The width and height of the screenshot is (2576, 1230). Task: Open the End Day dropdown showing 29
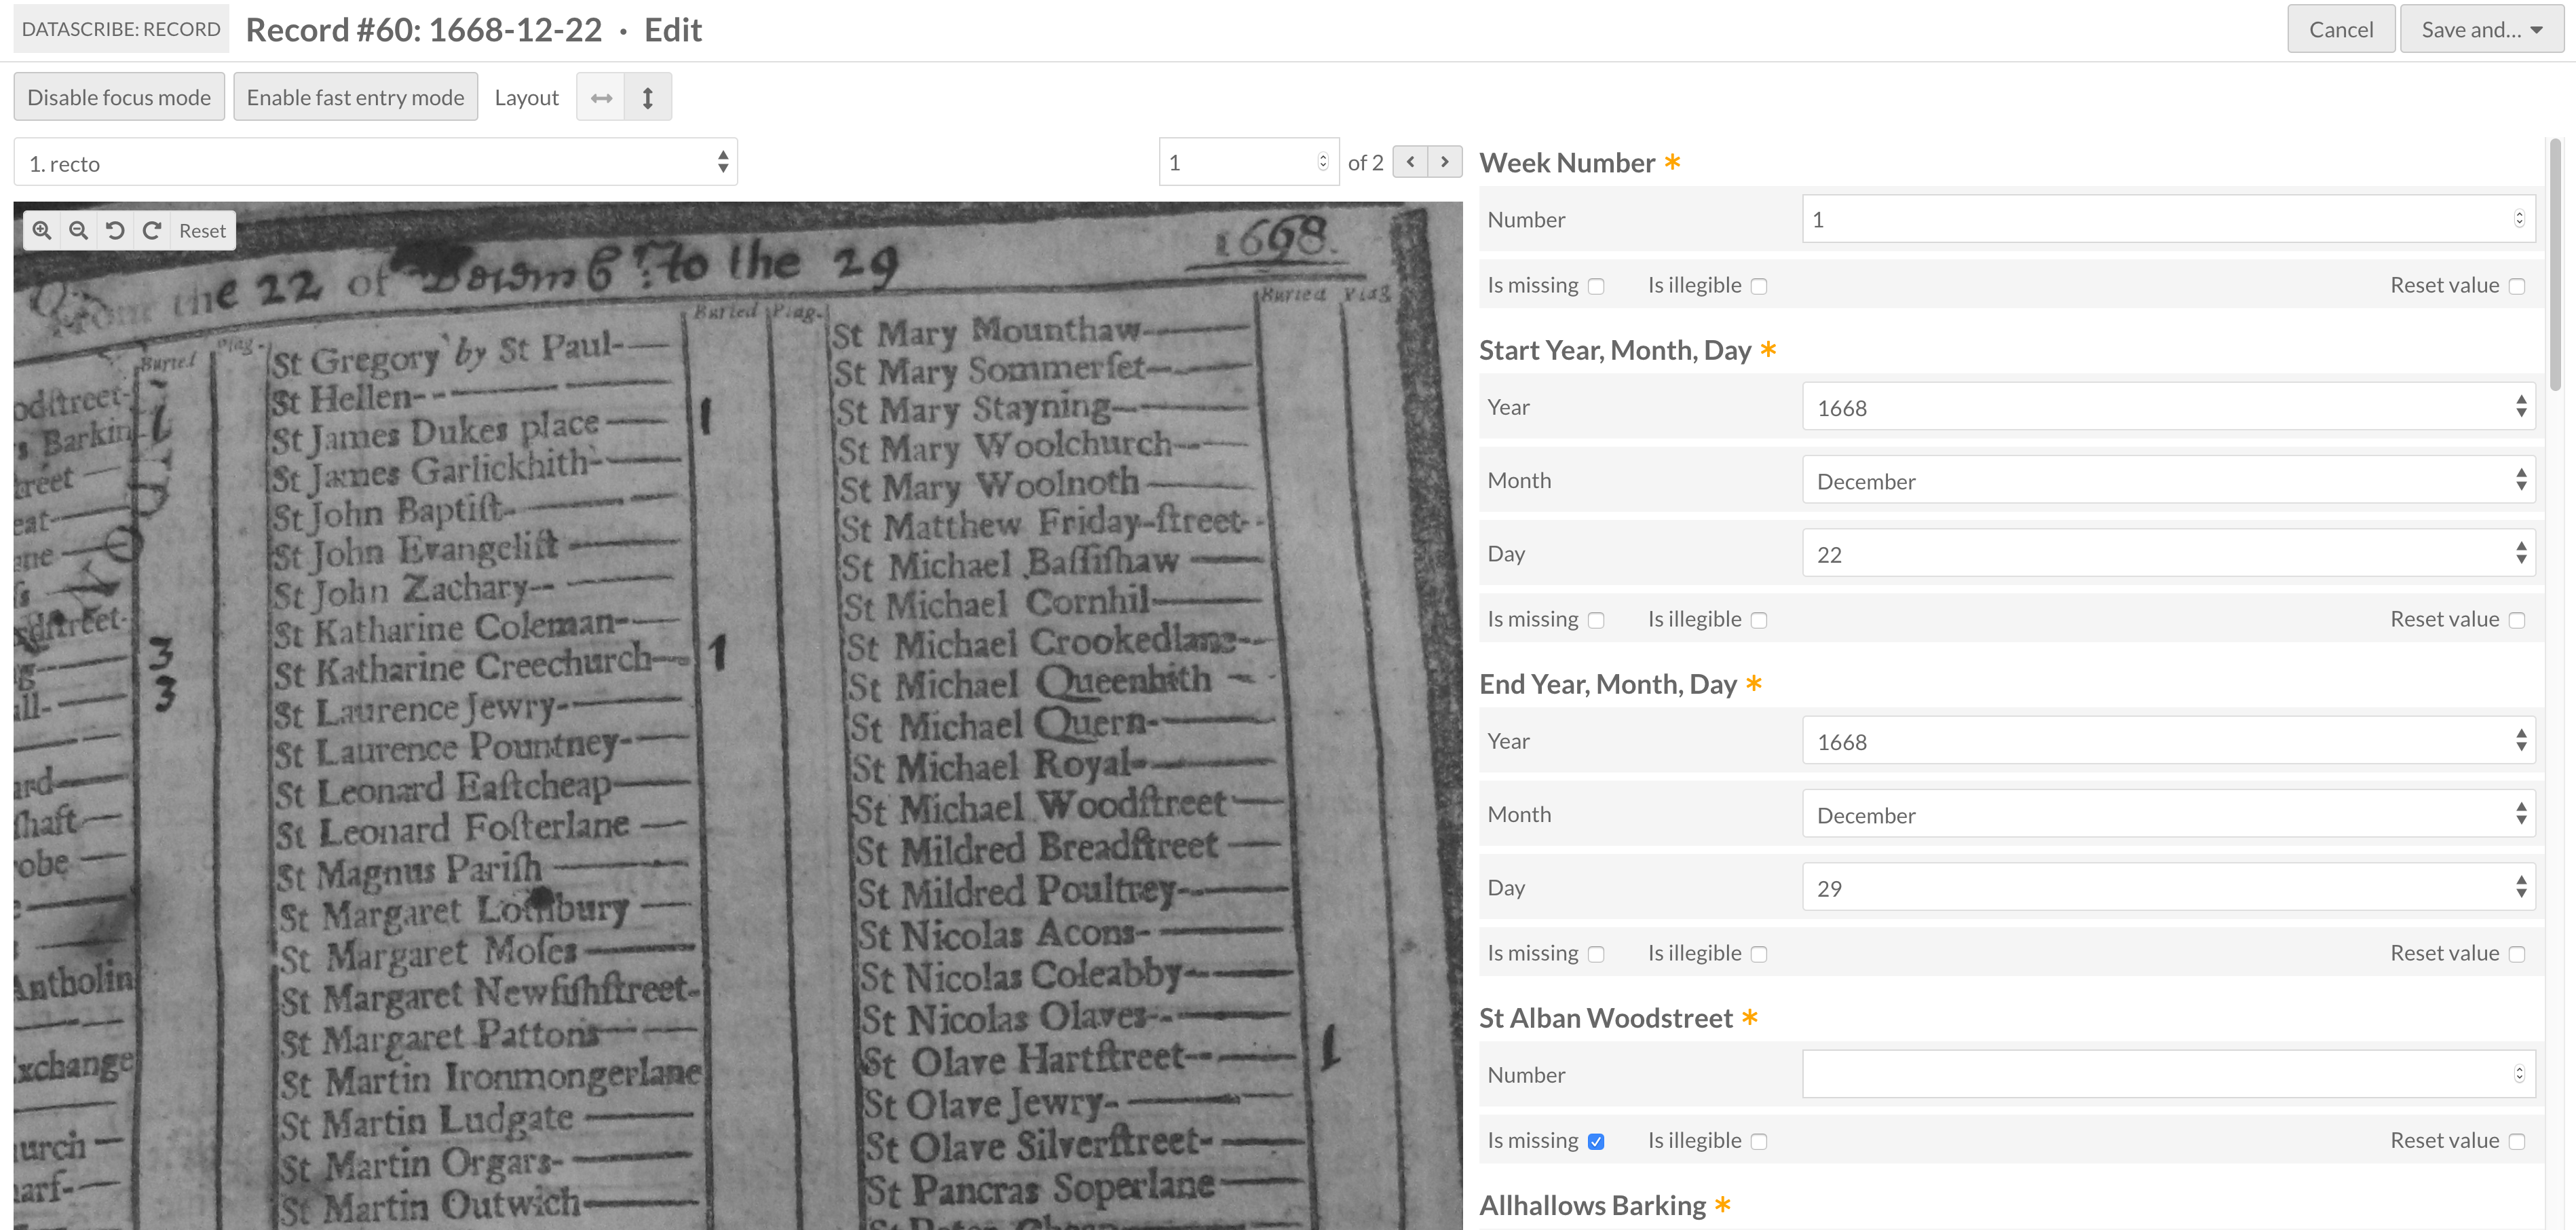[2167, 888]
